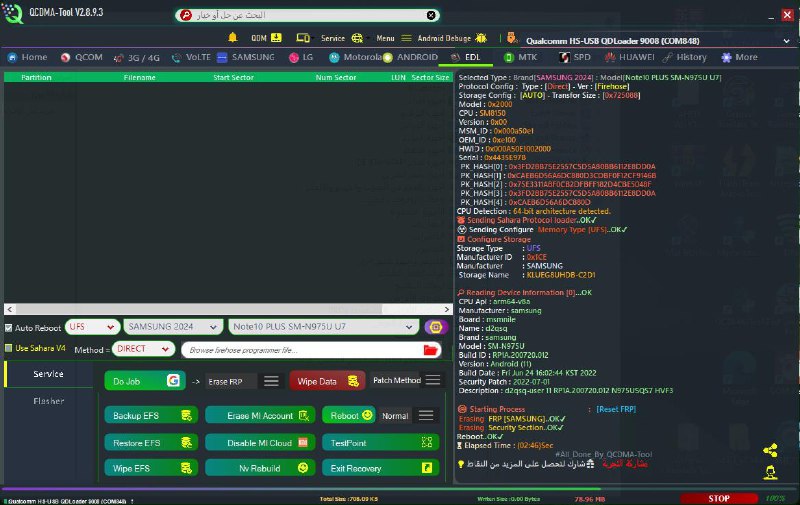This screenshot has height=505, width=800.
Task: Click the red STOP button
Action: (x=718, y=498)
